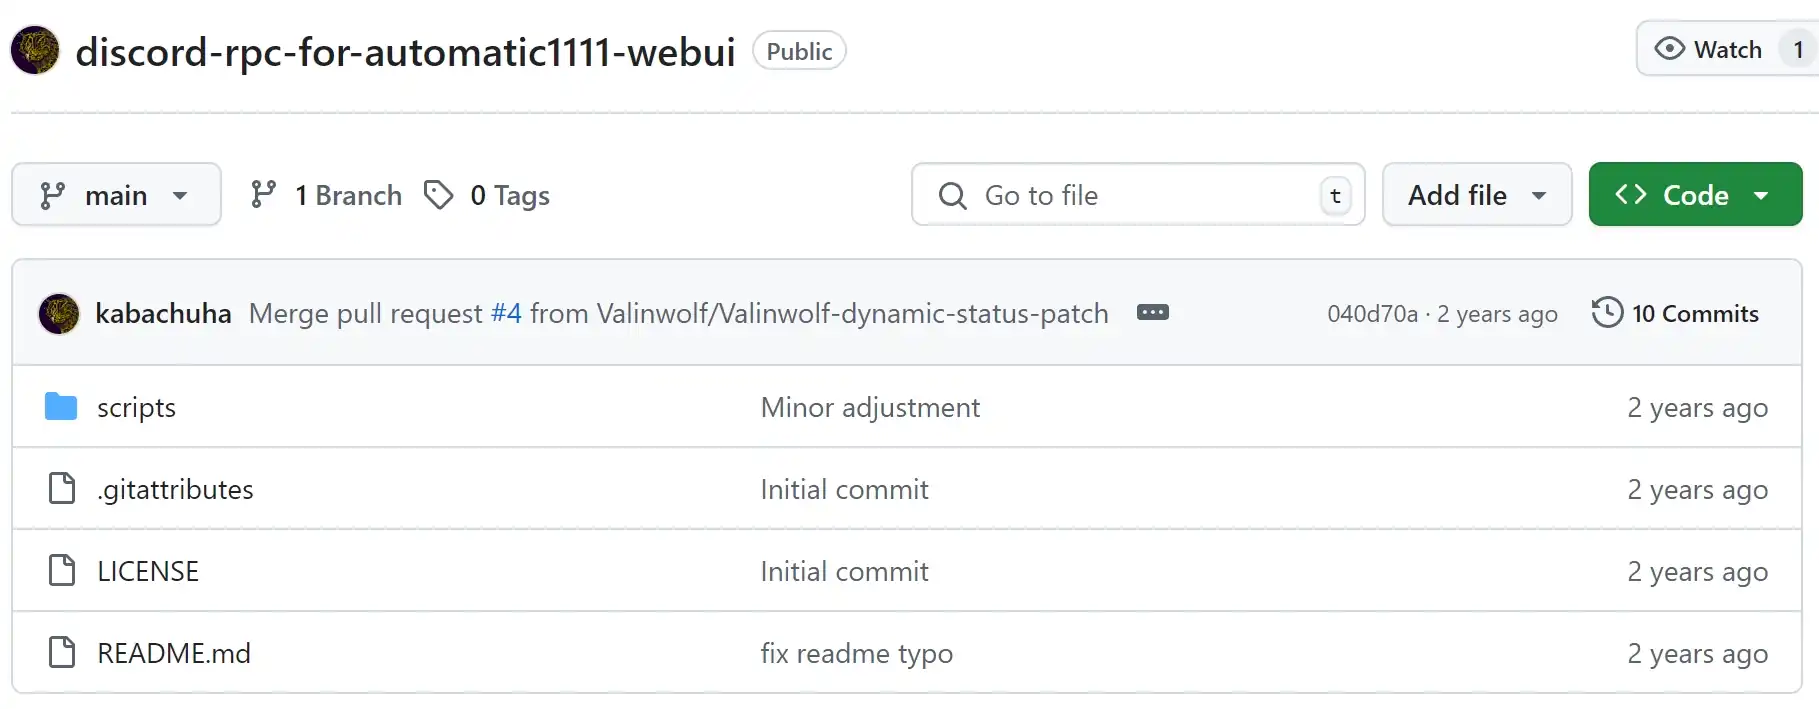Click the tag icon next to 0 Tags
The height and width of the screenshot is (709, 1819).
point(438,195)
